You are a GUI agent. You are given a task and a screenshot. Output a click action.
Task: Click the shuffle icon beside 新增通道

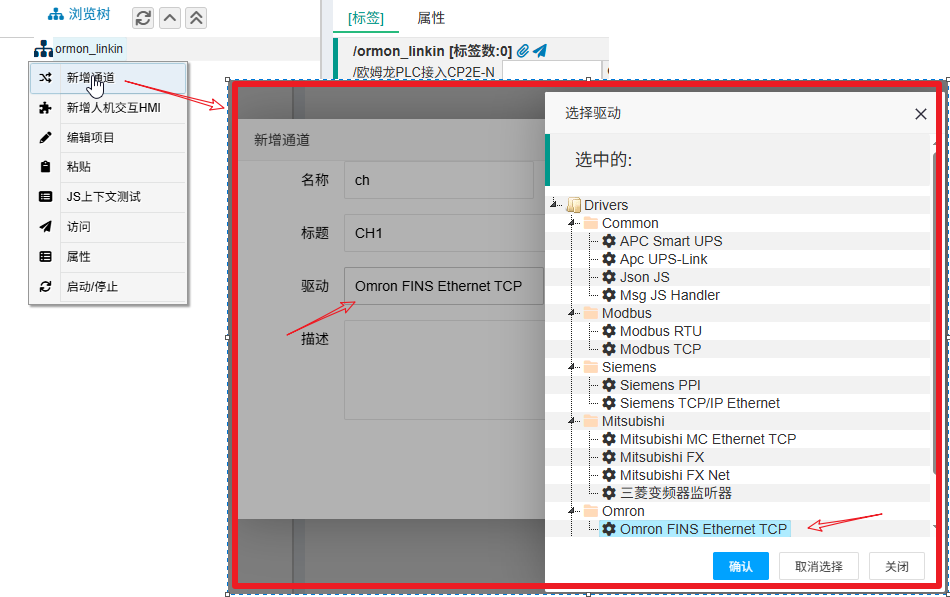(x=45, y=78)
